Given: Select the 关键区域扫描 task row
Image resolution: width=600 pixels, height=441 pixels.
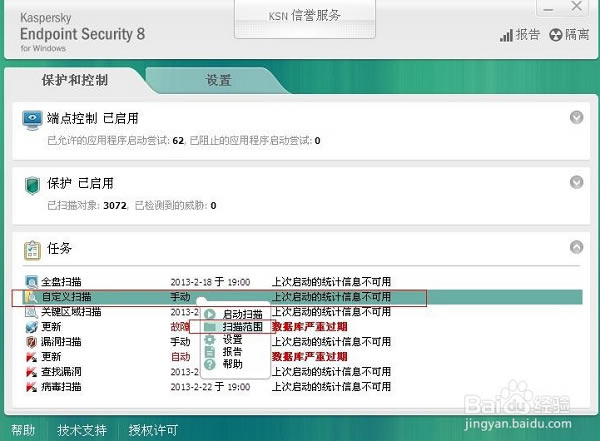Looking at the screenshot, I should (302, 312).
